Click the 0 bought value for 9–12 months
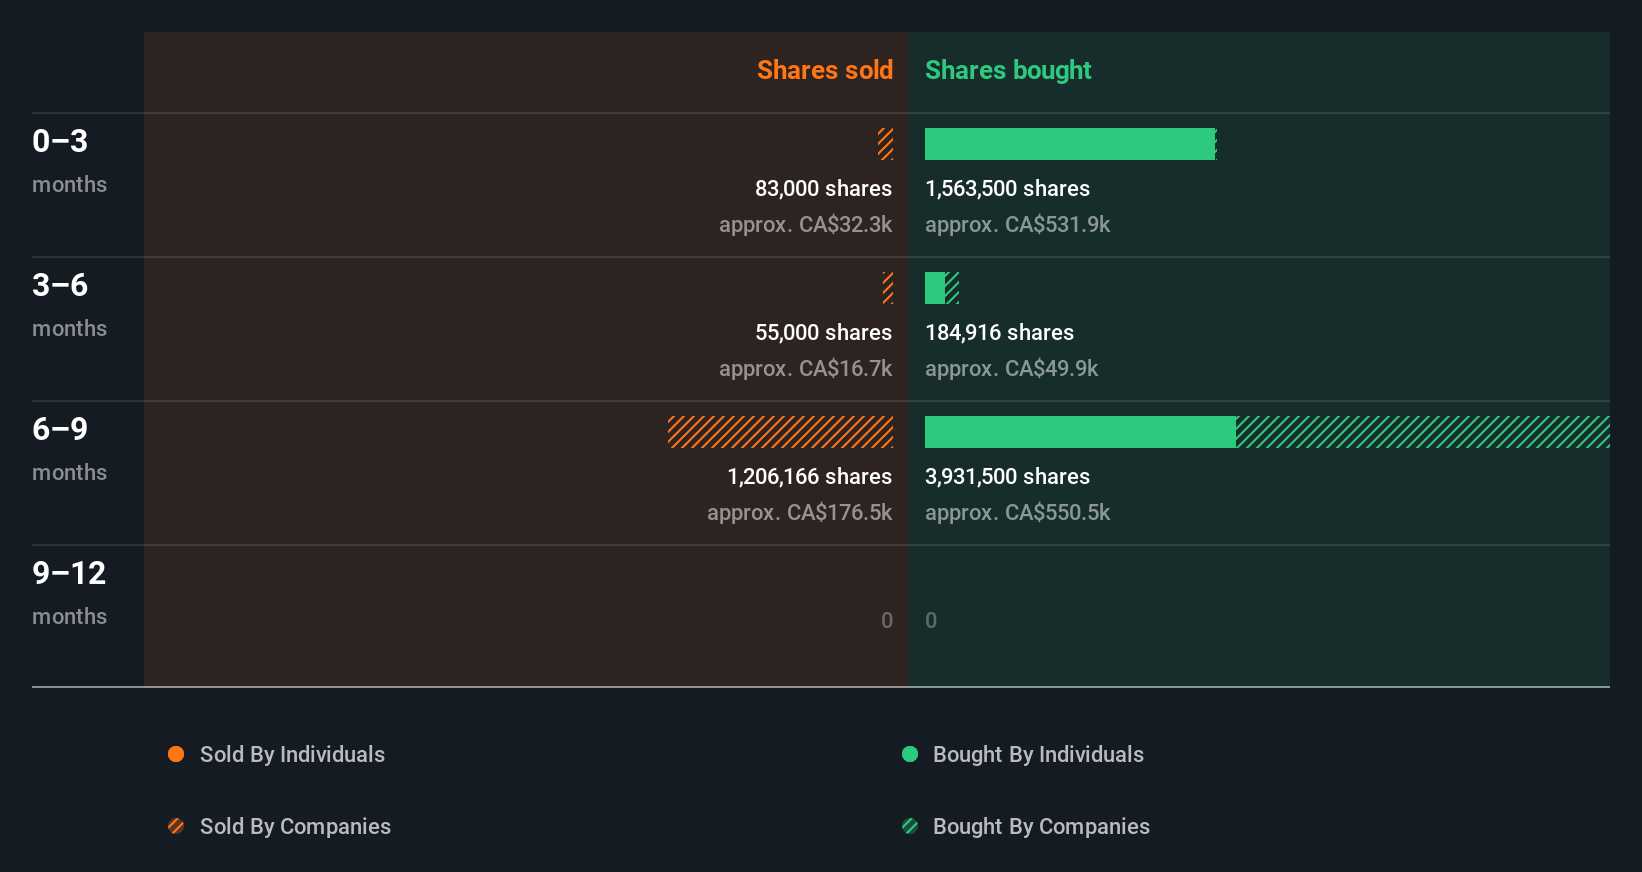Viewport: 1642px width, 872px height. (x=931, y=620)
